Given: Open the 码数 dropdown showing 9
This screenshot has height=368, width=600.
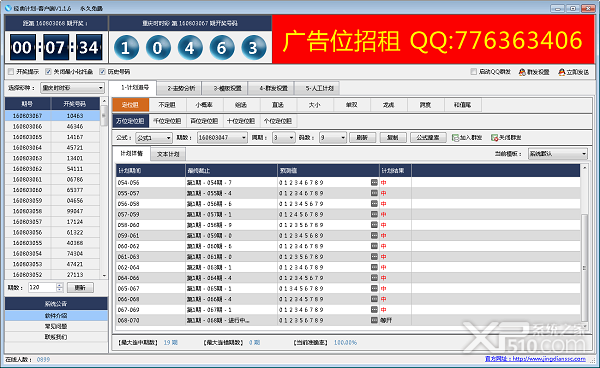Looking at the screenshot, I should [x=333, y=138].
